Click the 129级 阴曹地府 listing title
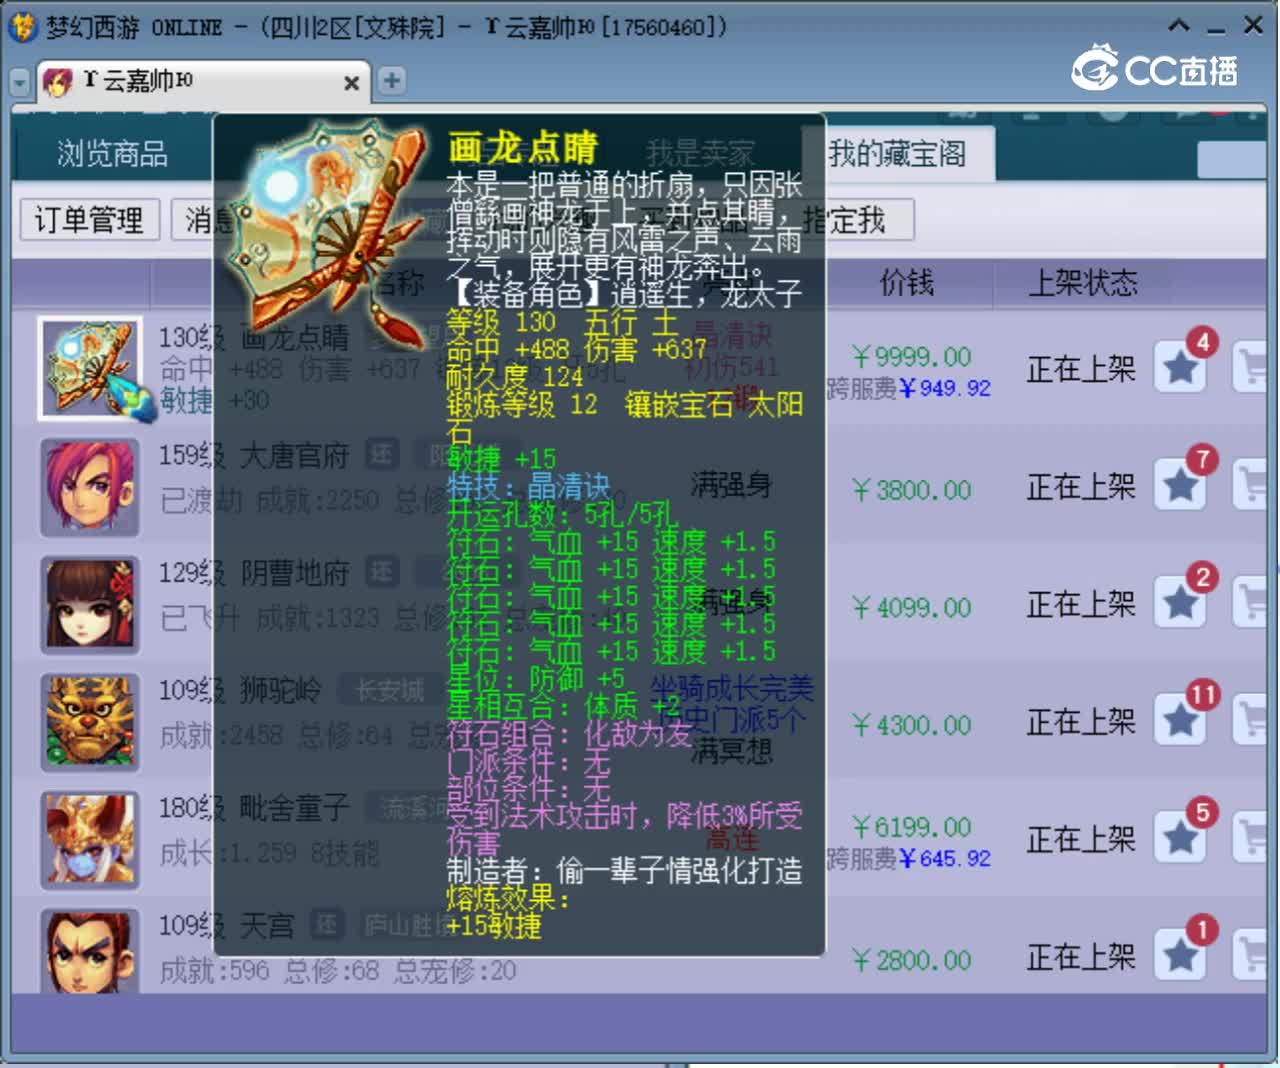This screenshot has height=1068, width=1280. coord(254,573)
